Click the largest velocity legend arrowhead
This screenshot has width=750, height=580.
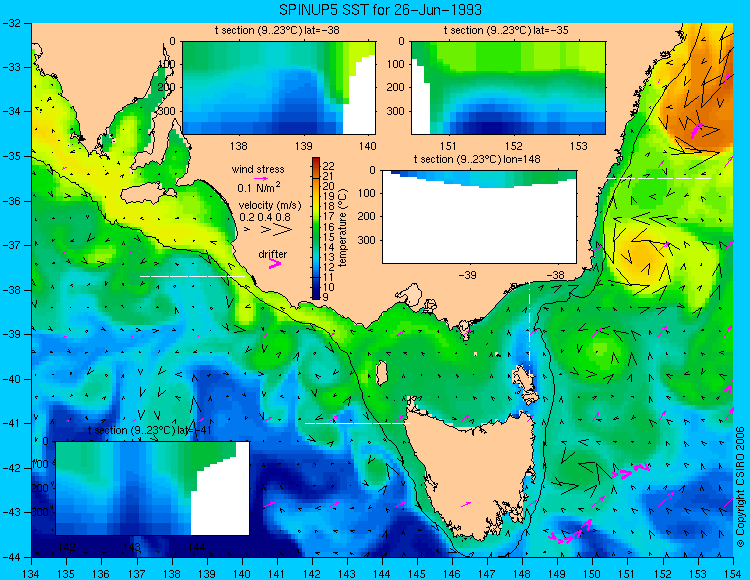[x=282, y=230]
